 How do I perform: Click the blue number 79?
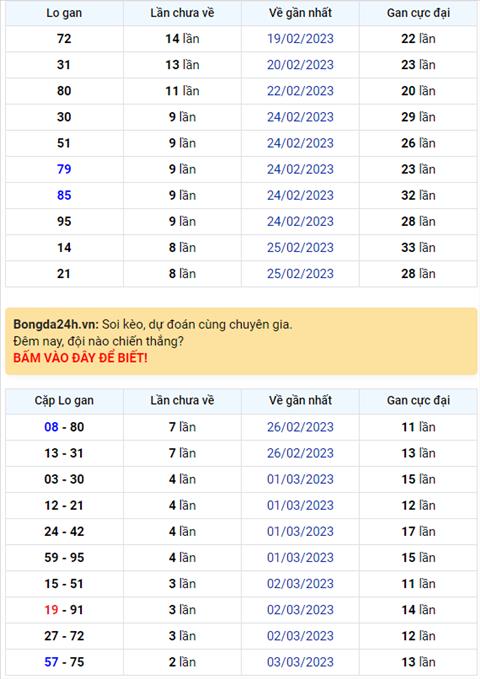[64, 169]
